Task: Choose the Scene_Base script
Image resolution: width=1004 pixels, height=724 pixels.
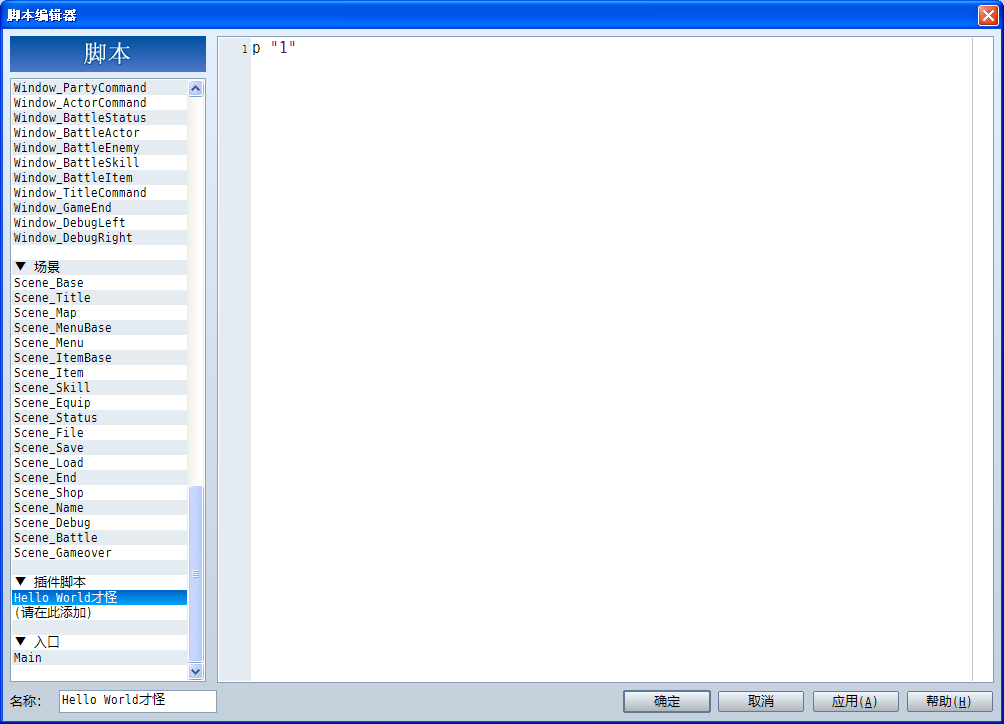Action: [99, 282]
